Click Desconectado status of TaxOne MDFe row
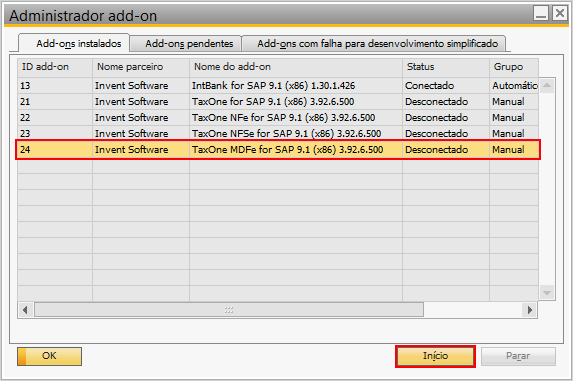This screenshot has height=381, width=573. pos(446,150)
